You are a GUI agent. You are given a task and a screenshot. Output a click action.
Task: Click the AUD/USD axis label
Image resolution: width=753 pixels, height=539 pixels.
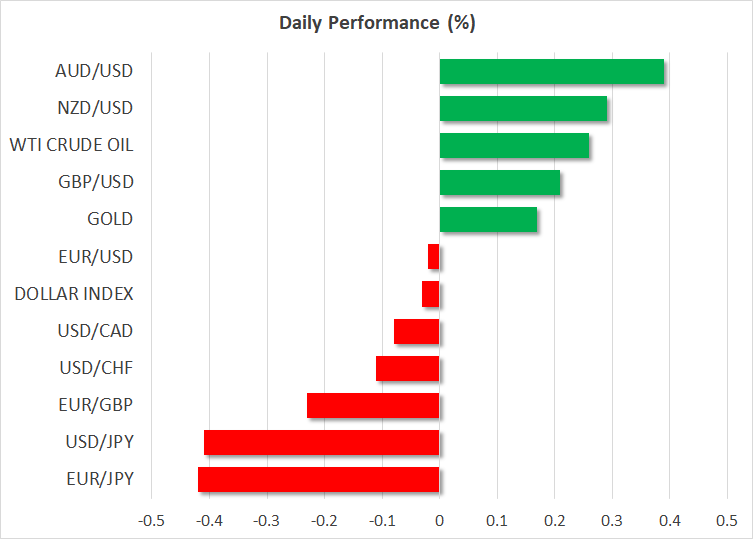tap(94, 71)
